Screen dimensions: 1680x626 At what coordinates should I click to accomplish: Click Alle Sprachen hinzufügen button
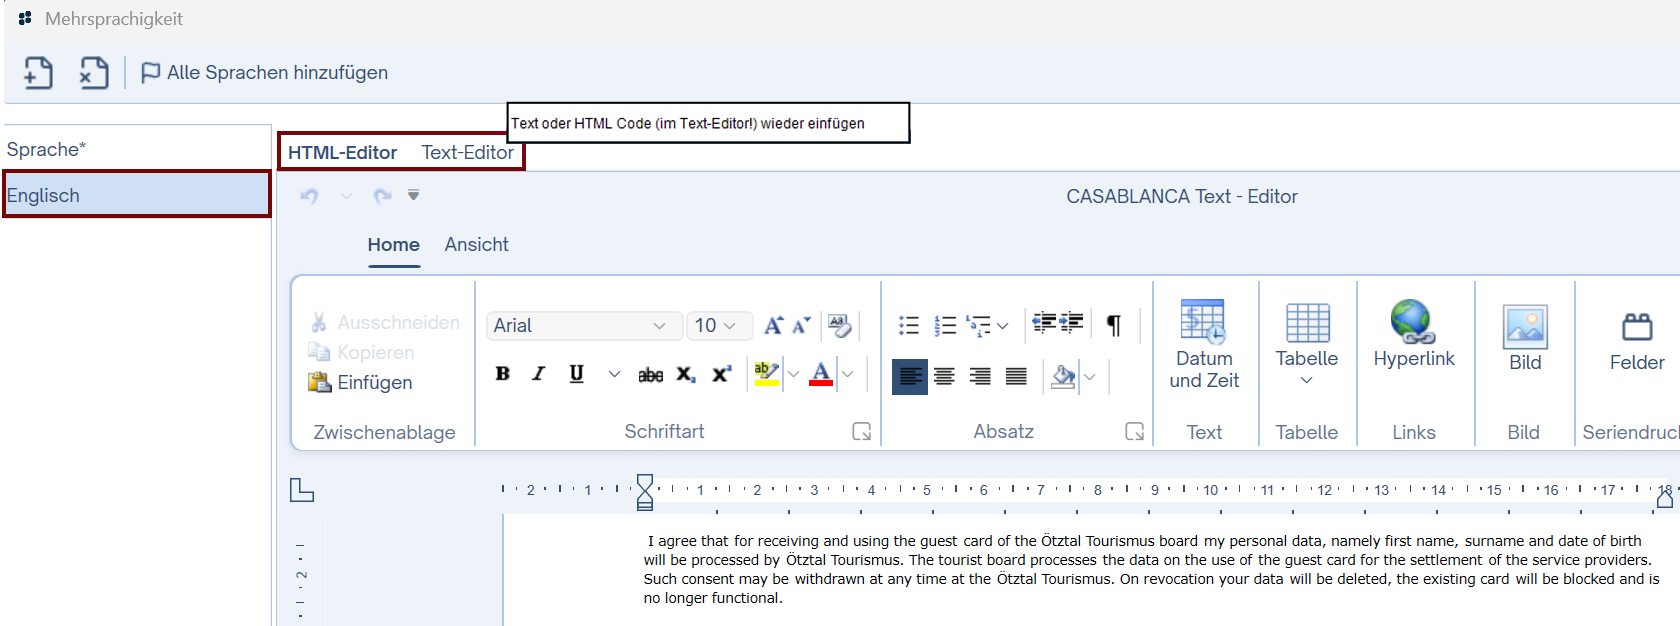264,72
